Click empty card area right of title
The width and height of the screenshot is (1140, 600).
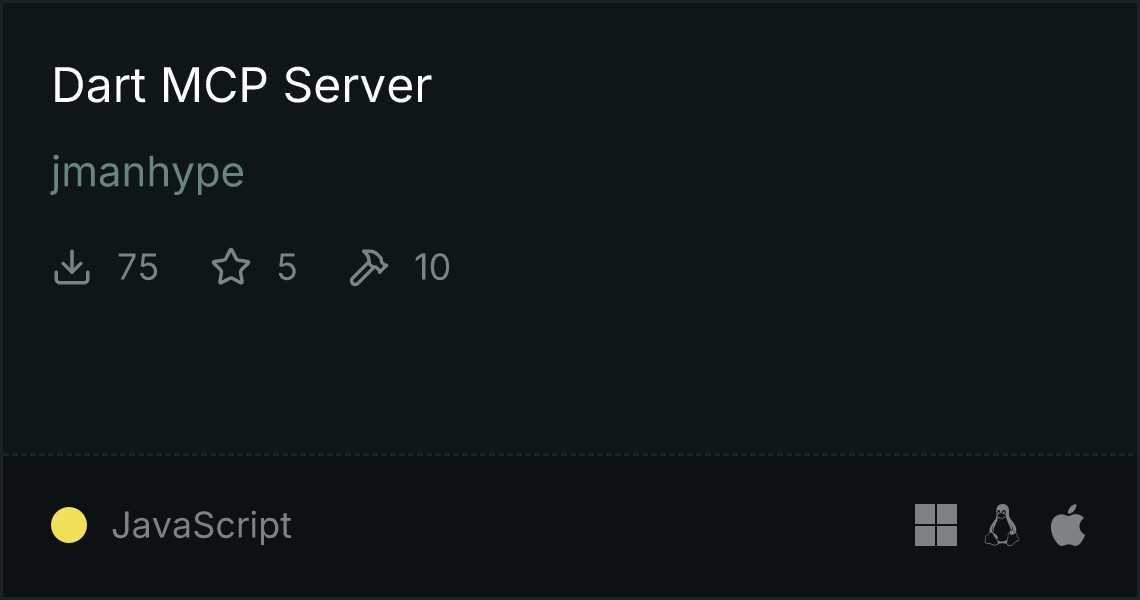[x=785, y=85]
